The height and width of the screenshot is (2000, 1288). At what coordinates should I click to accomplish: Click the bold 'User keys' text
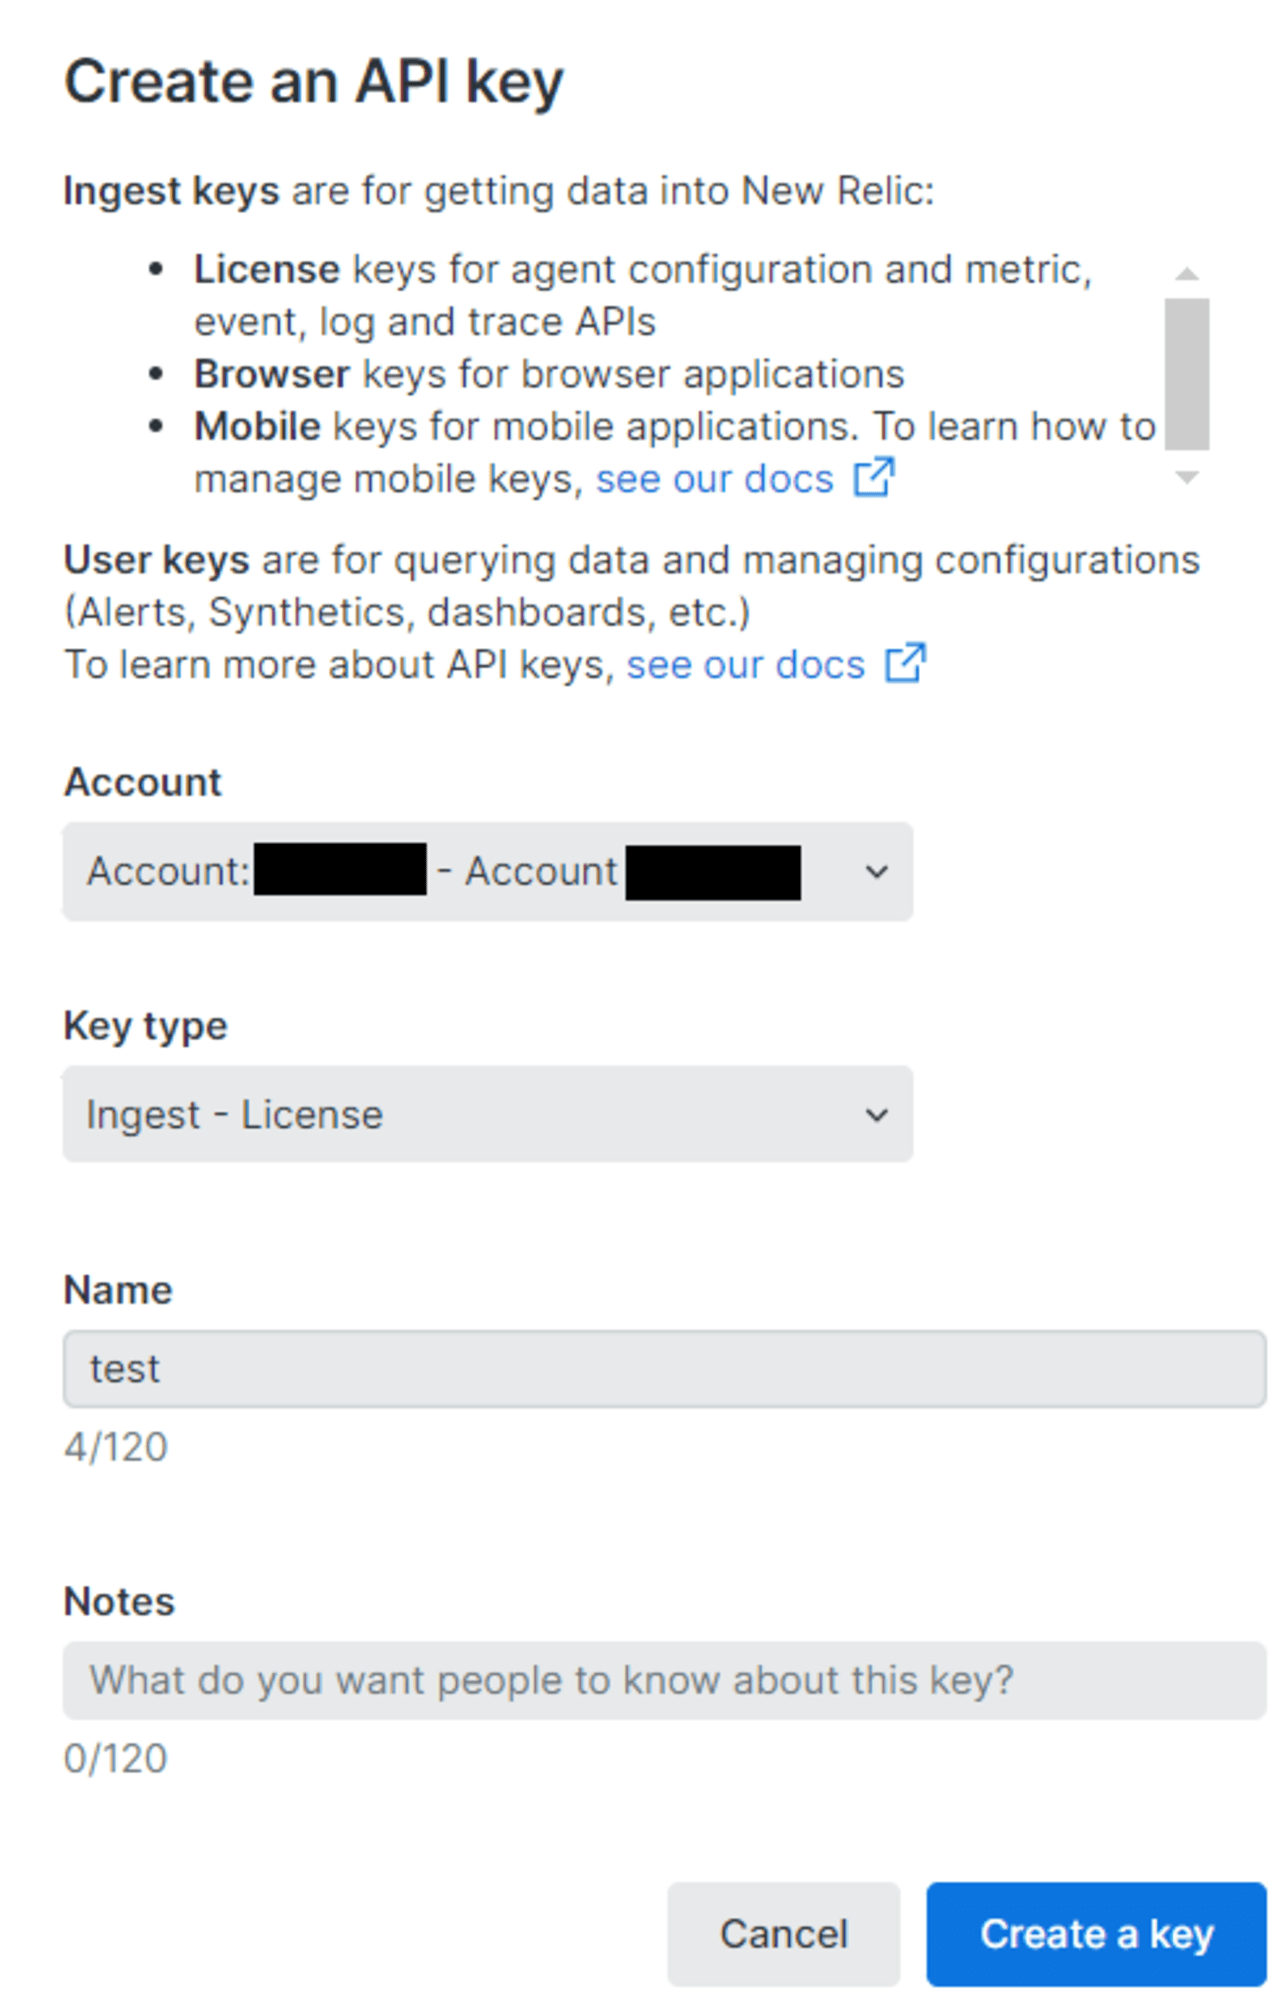pyautogui.click(x=157, y=561)
